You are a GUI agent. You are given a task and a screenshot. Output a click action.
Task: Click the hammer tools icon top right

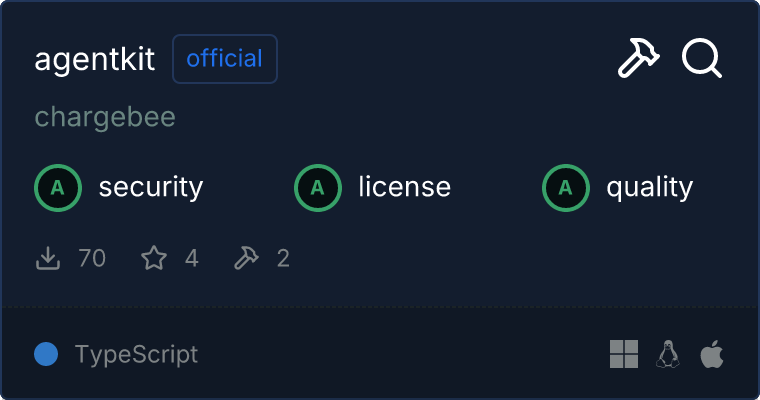(639, 59)
